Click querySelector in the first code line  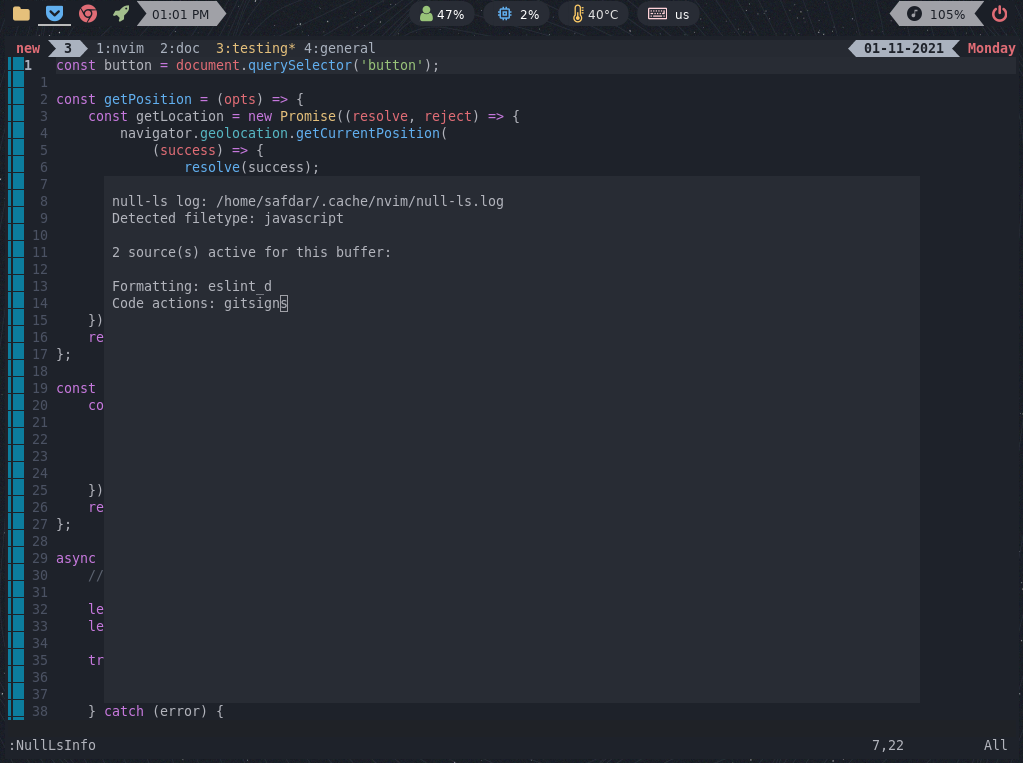(299, 65)
